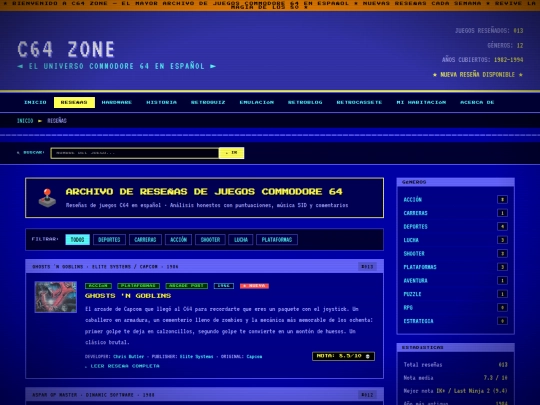The width and height of the screenshot is (540, 405).
Task: Filter reviews by Deportes
Action: (x=109, y=240)
